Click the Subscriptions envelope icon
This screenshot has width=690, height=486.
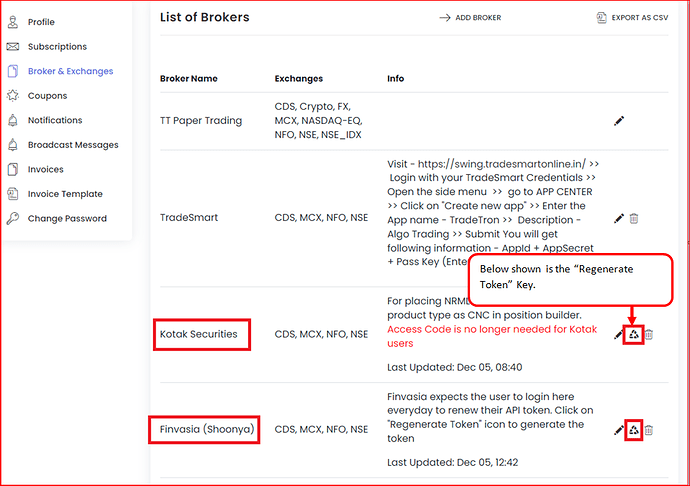click(13, 47)
